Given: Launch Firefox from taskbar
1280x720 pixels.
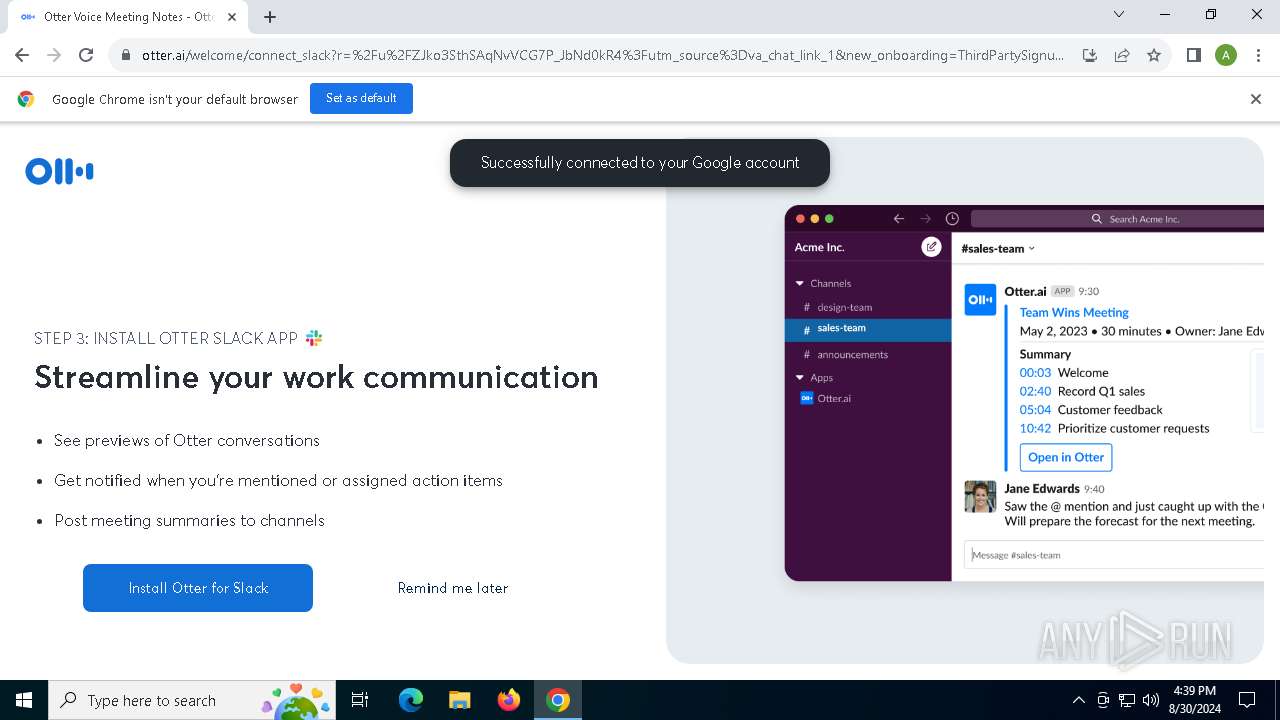Looking at the screenshot, I should pos(509,700).
